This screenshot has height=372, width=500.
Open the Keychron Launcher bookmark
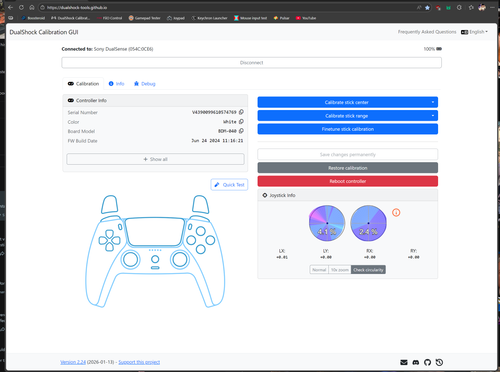209,18
